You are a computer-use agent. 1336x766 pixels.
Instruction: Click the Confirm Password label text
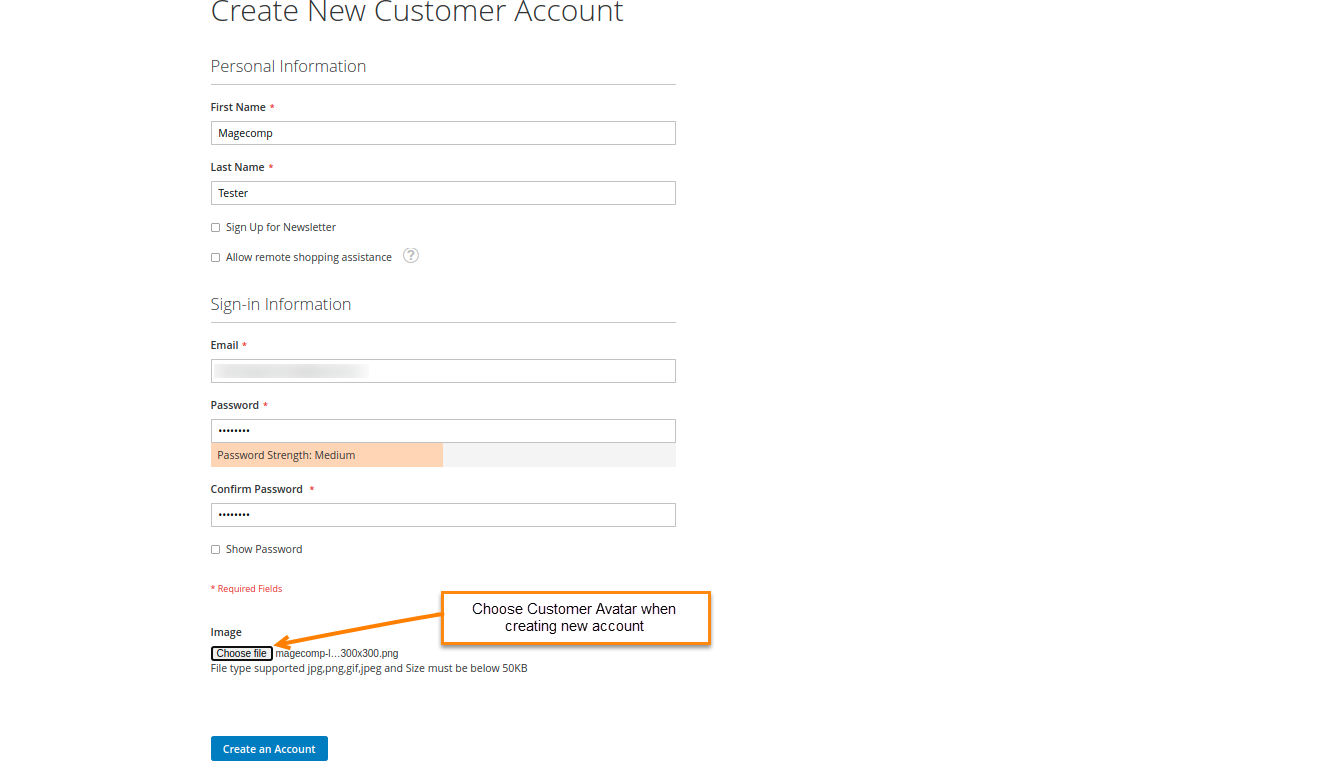pos(256,489)
